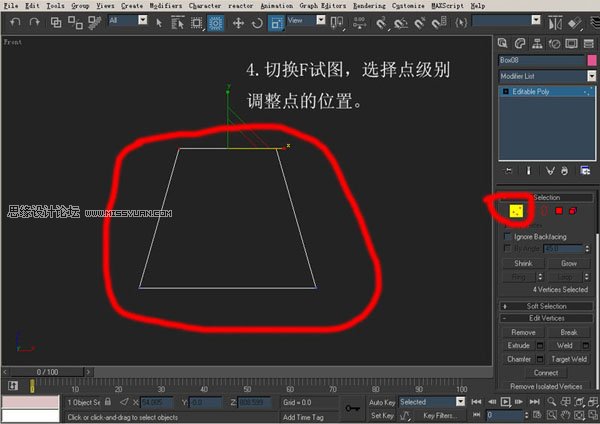600x424 pixels.
Task: Click the Break vertices button
Action: pyautogui.click(x=569, y=333)
